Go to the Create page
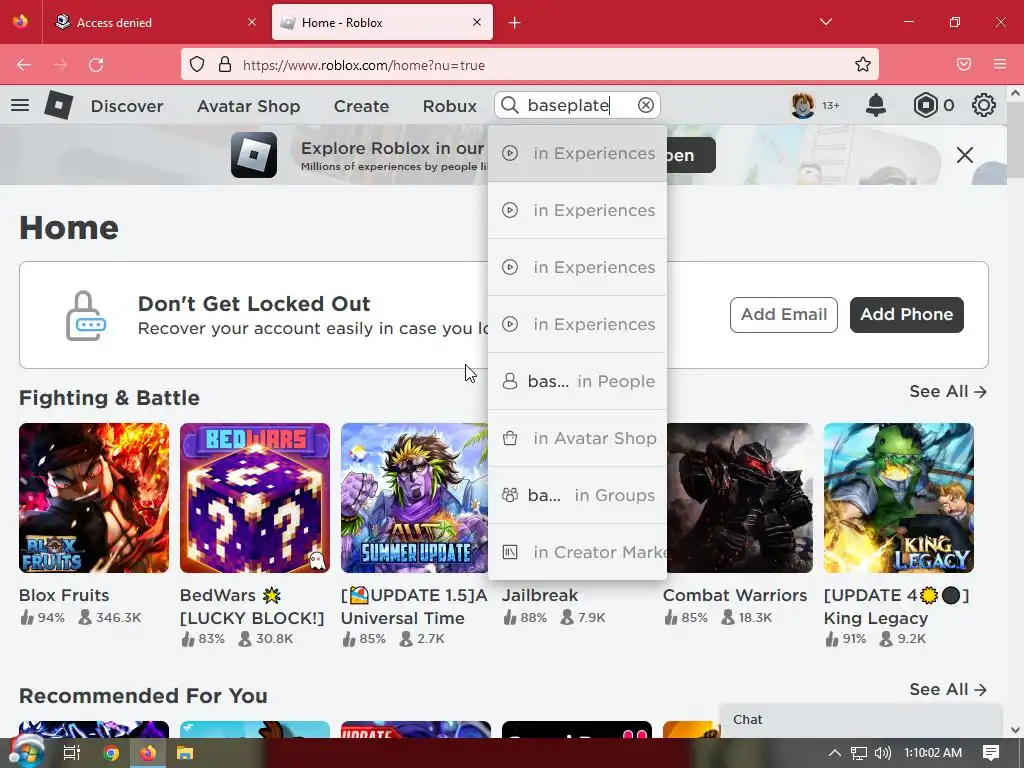The height and width of the screenshot is (768, 1024). click(361, 106)
